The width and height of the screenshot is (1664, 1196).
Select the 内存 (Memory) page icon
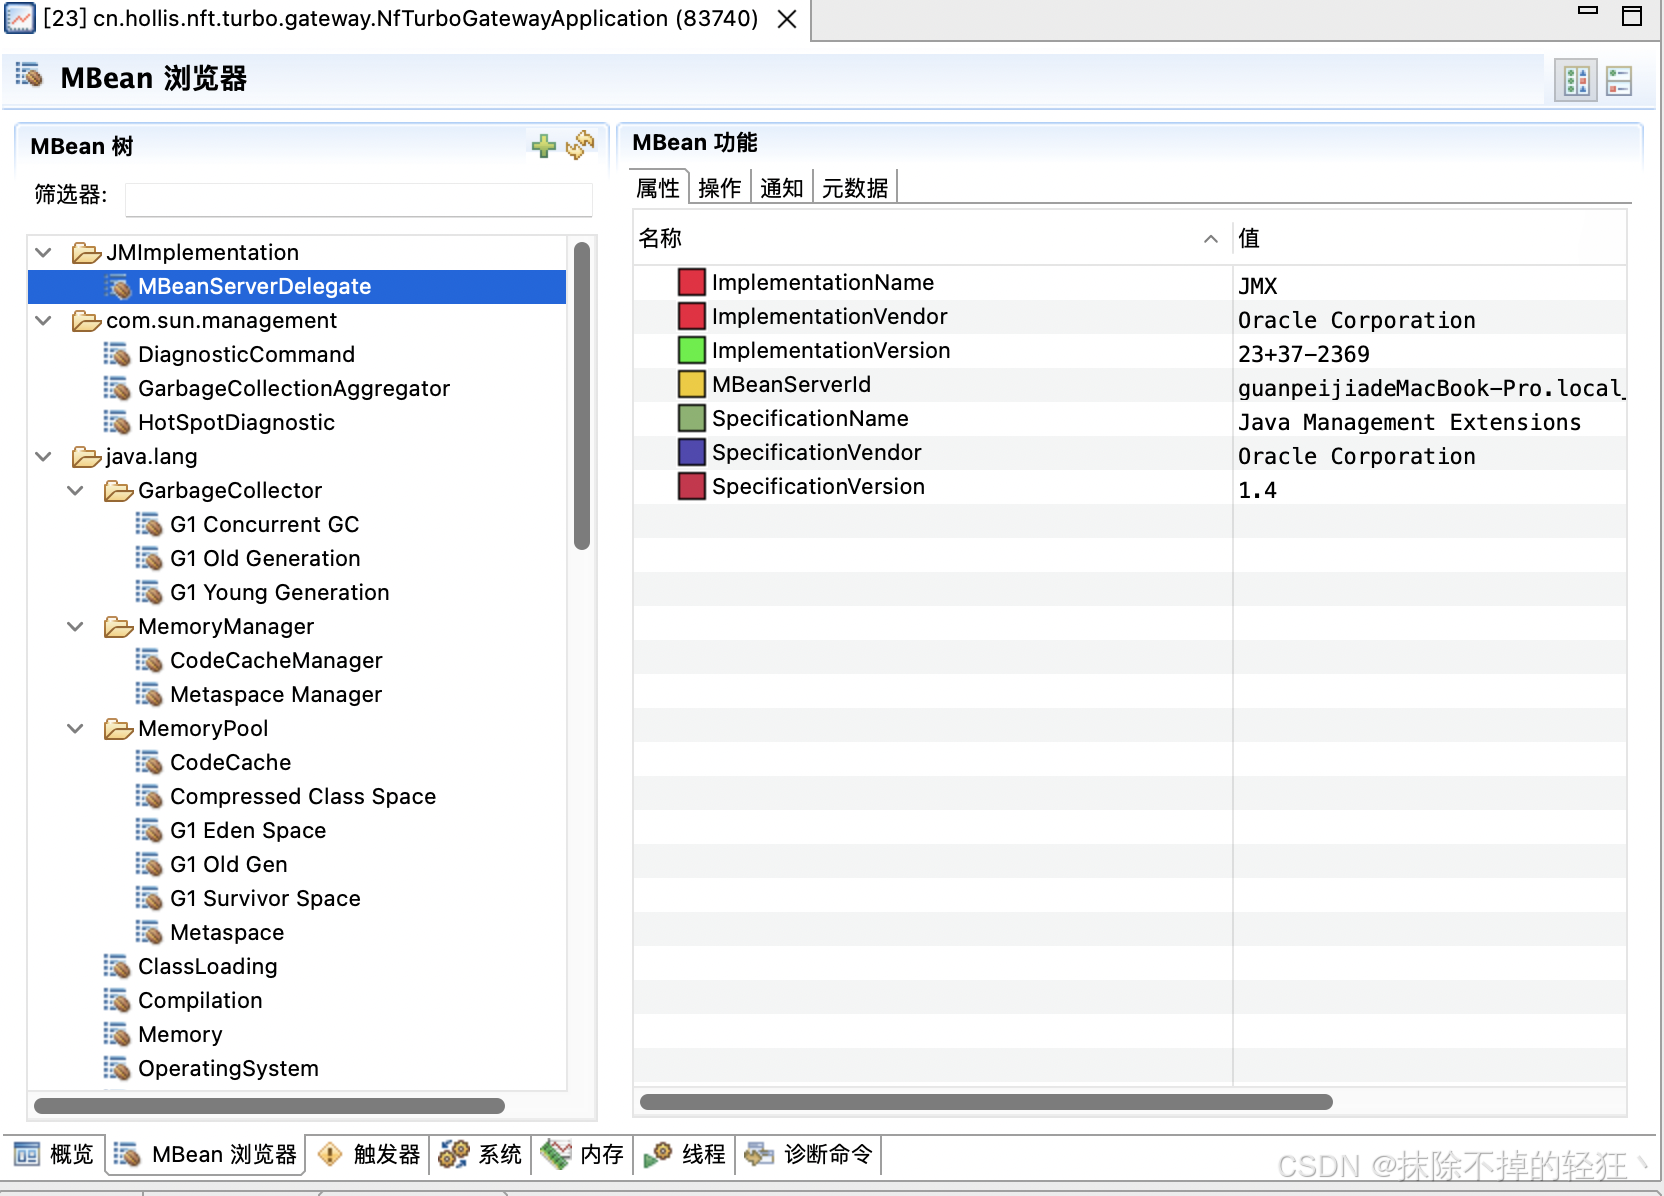point(557,1154)
